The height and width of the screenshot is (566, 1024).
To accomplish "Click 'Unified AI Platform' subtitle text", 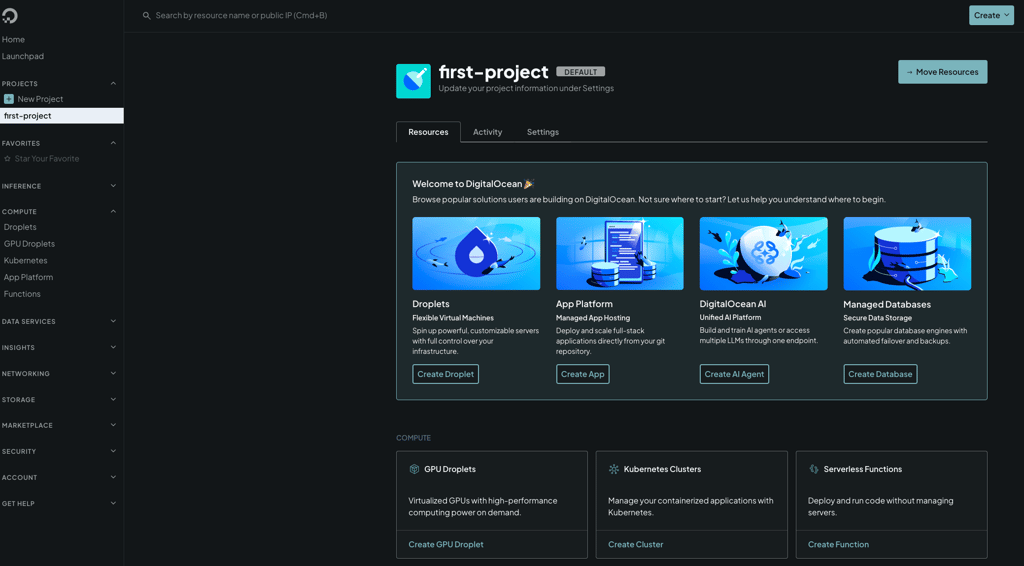I will point(730,317).
